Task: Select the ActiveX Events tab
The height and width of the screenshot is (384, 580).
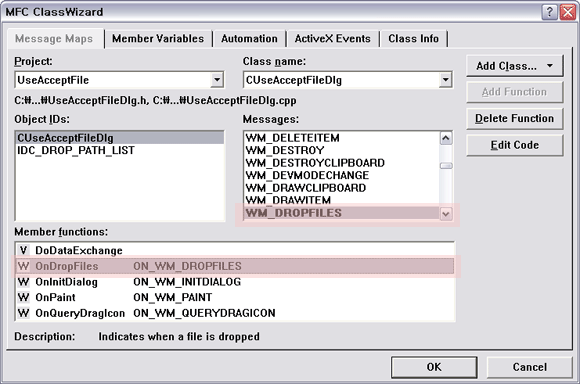Action: point(333,38)
